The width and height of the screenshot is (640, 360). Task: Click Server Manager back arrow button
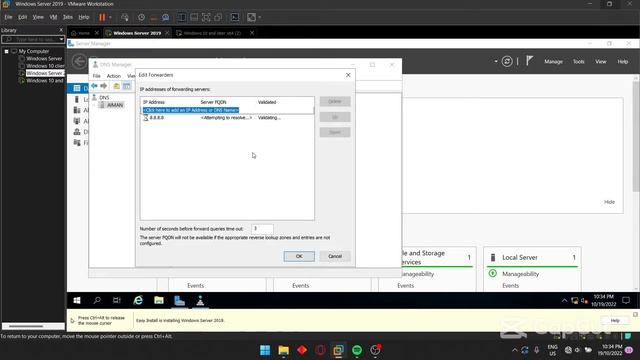(79, 62)
